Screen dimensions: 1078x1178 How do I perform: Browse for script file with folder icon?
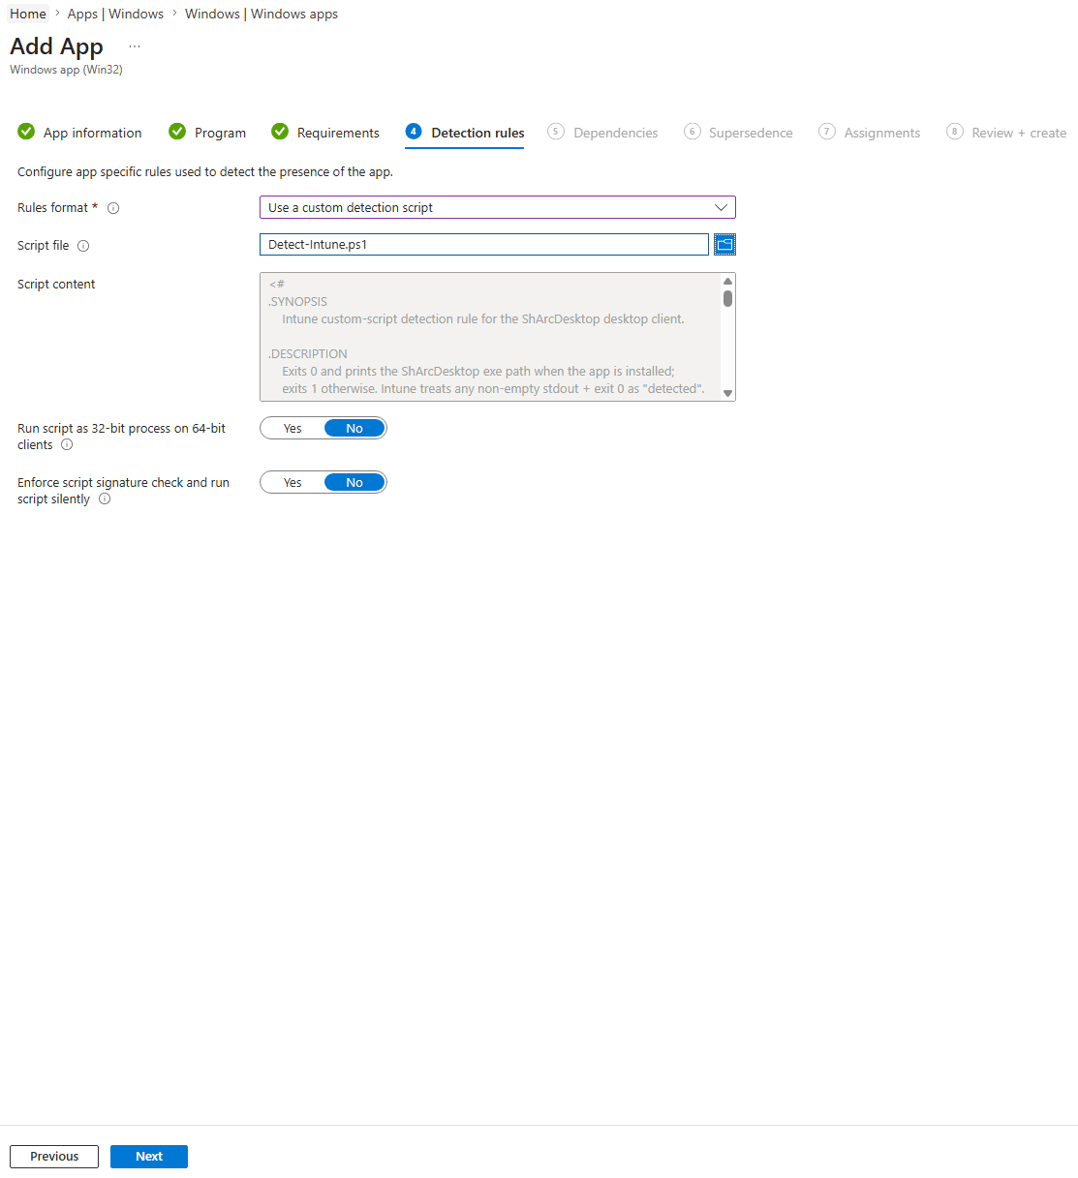724,244
